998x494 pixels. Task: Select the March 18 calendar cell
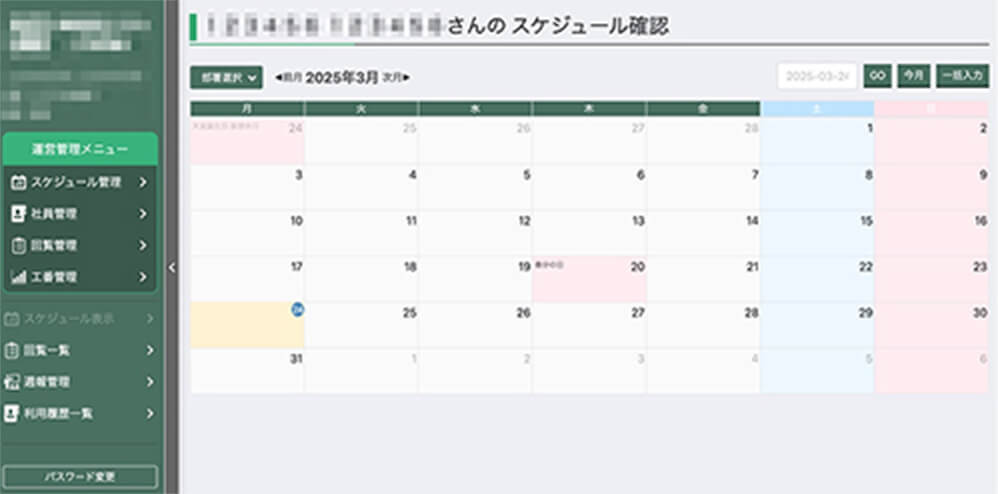tap(362, 279)
